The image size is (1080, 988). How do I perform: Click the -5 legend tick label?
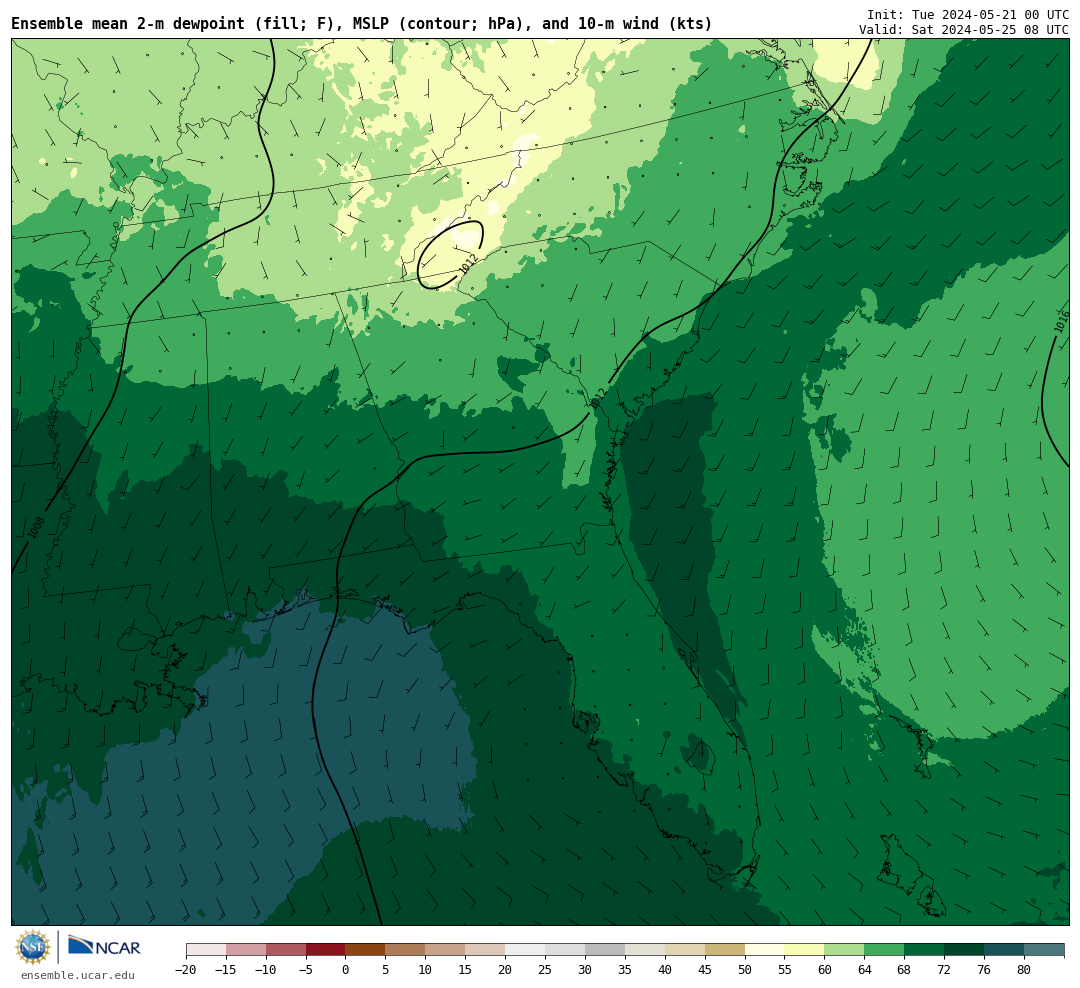306,970
